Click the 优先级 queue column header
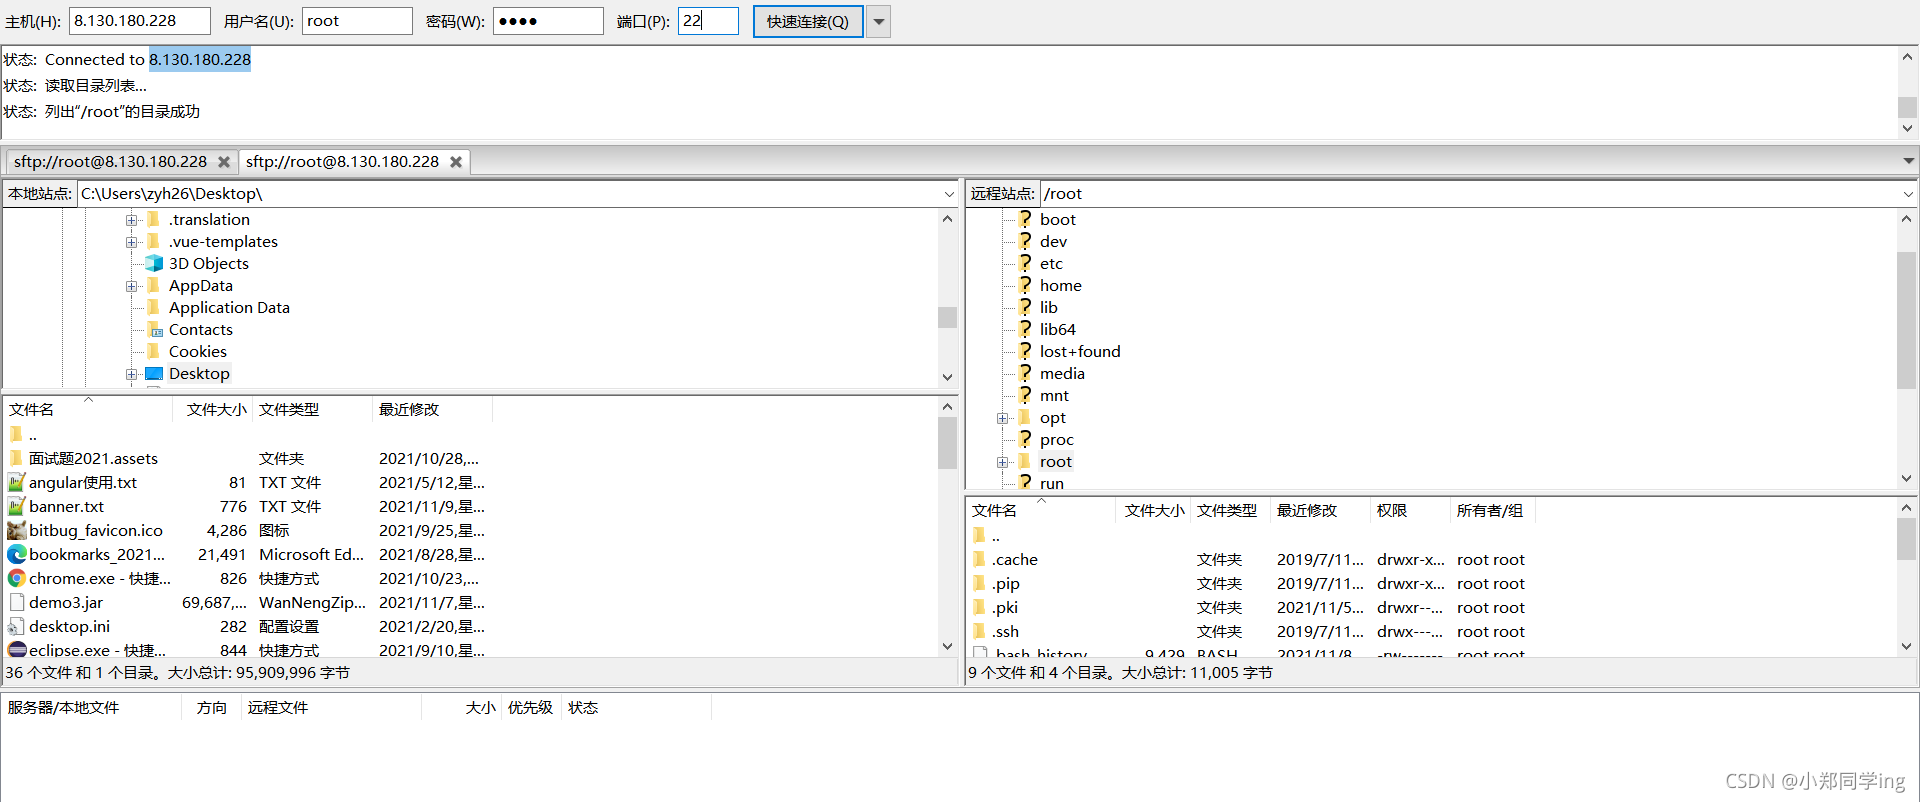 pyautogui.click(x=530, y=707)
